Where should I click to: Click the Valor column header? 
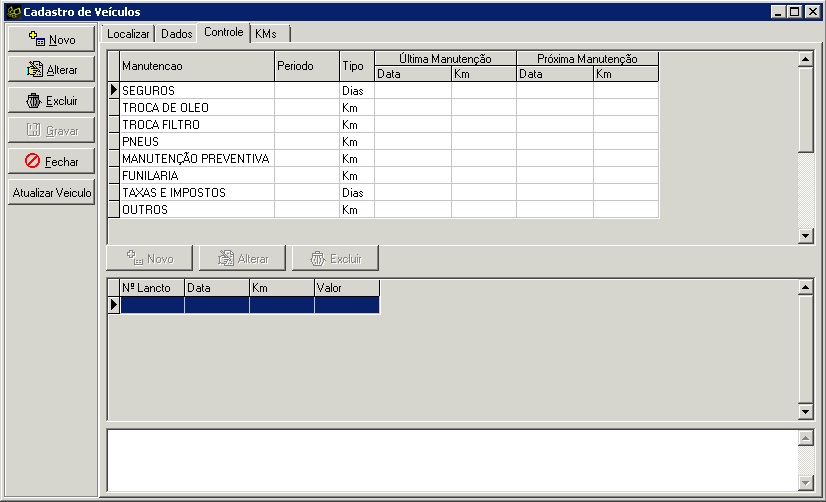[346, 288]
